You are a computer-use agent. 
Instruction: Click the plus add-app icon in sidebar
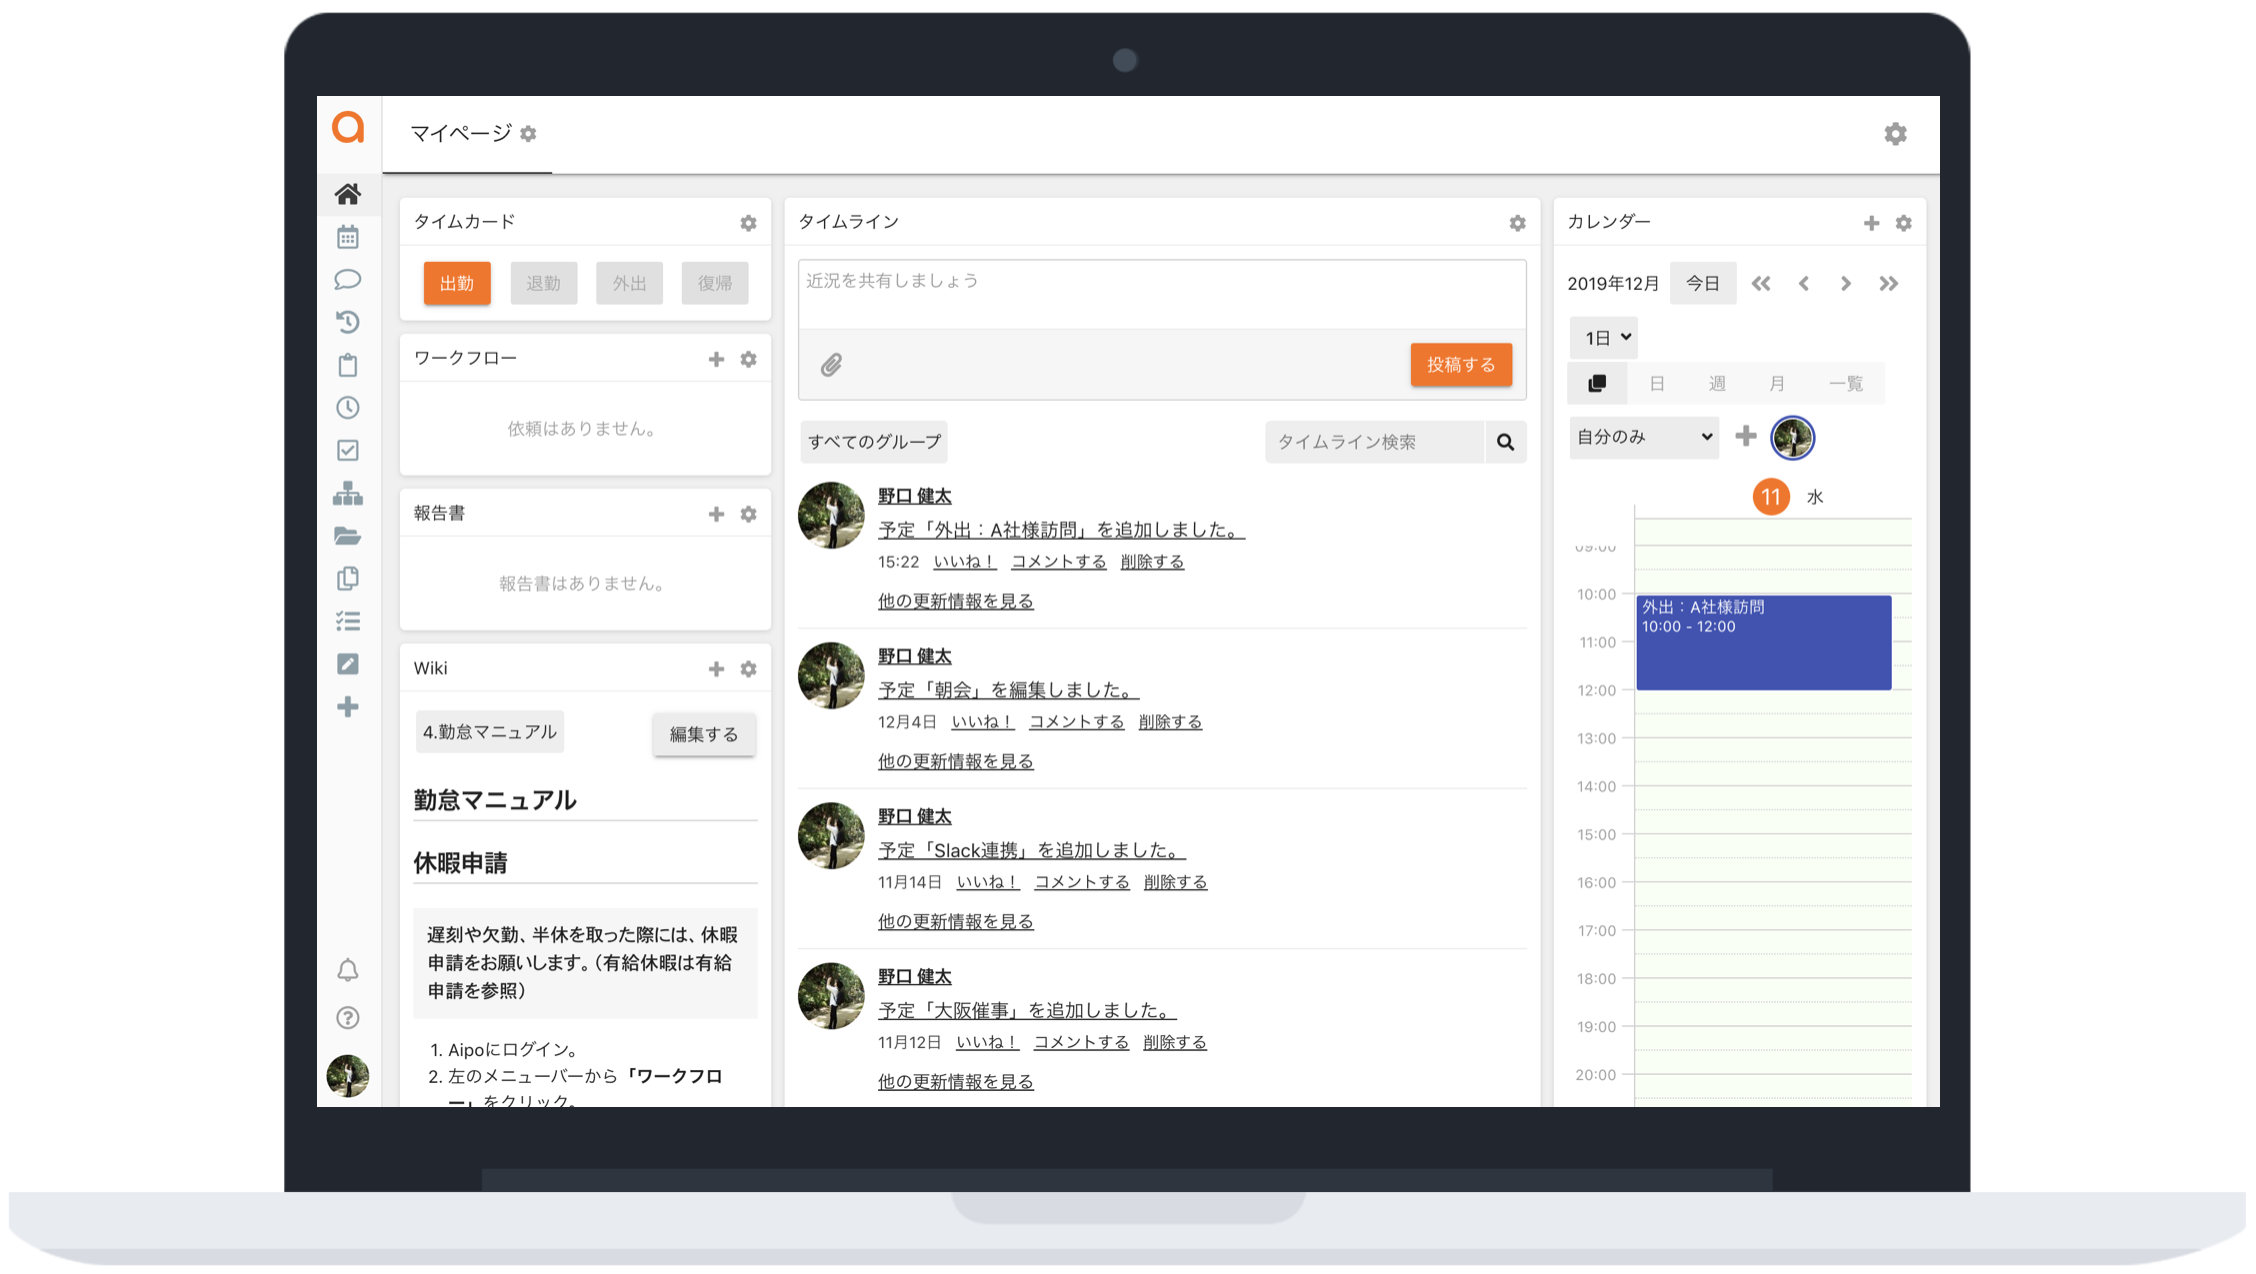pos(347,707)
